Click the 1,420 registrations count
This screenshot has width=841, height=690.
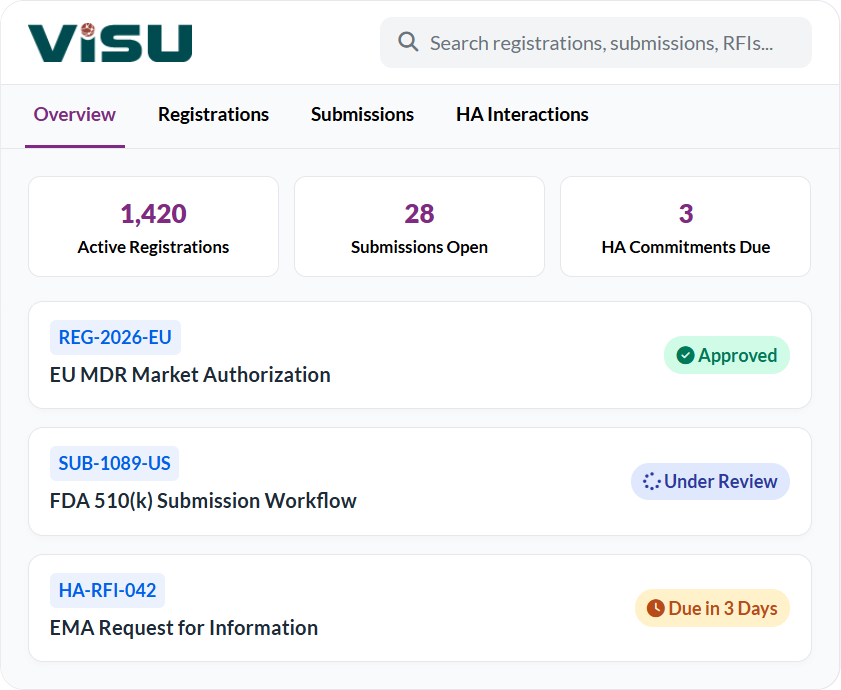(x=153, y=214)
